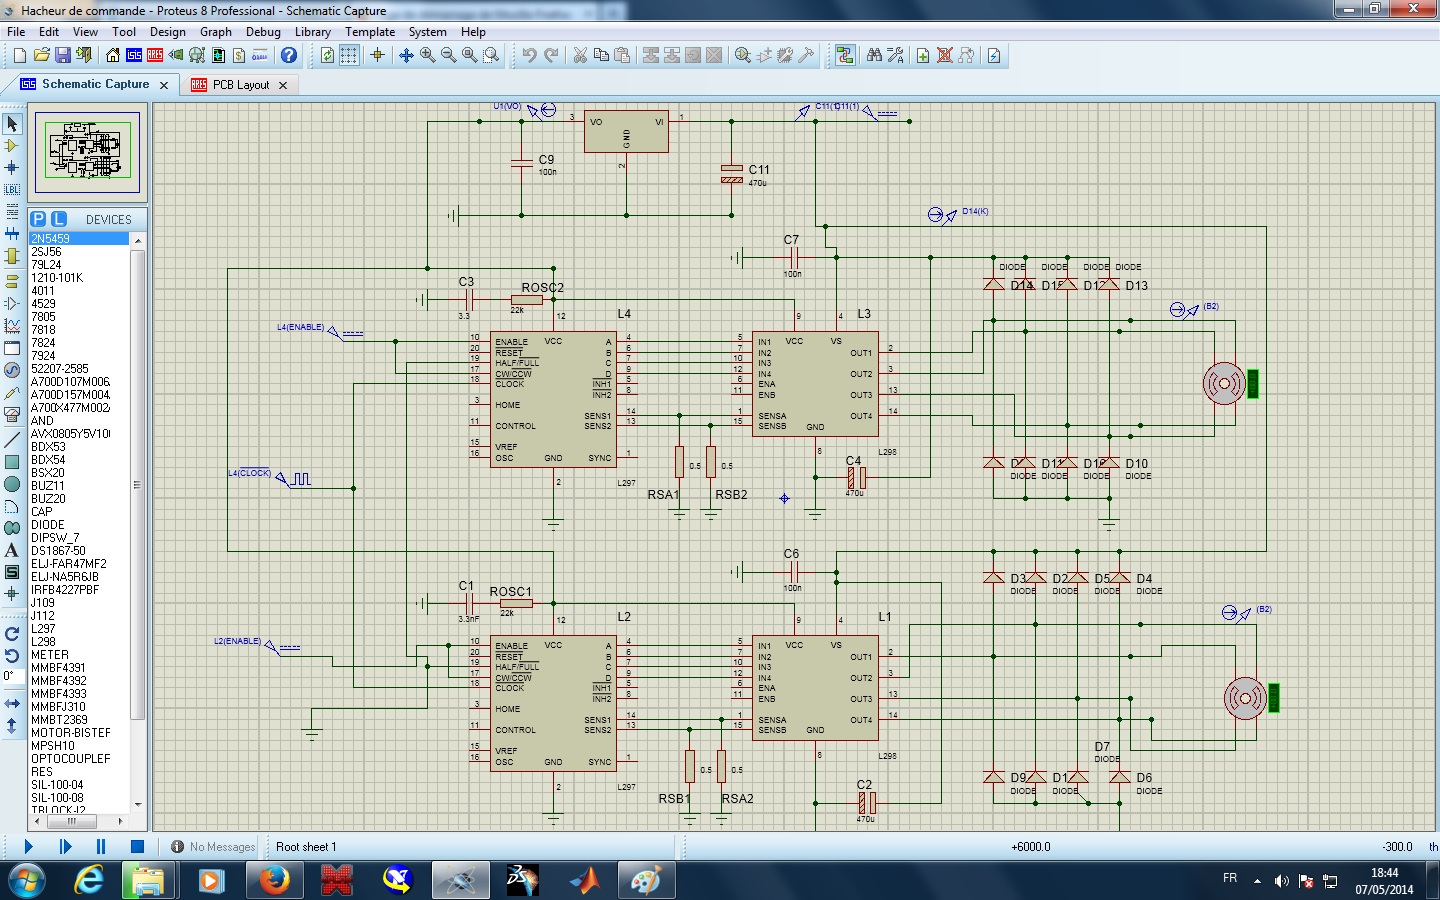The image size is (1440, 900).
Task: Open Firefox from the Windows taskbar
Action: (273, 881)
